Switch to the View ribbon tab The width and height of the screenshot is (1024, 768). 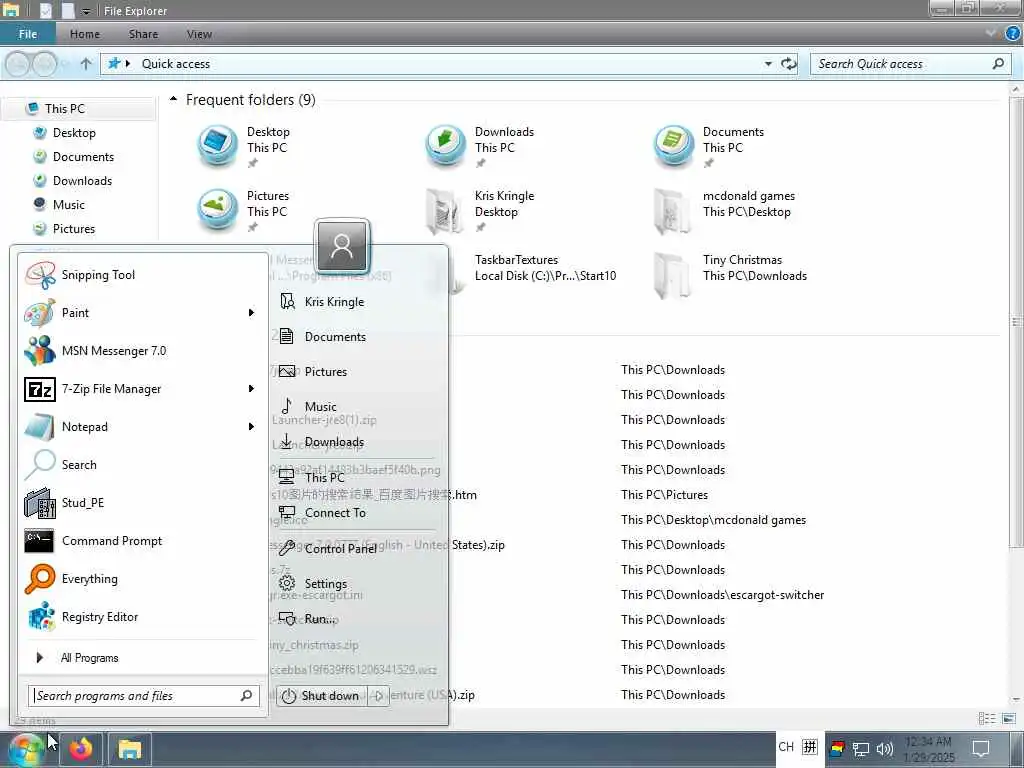pos(199,34)
